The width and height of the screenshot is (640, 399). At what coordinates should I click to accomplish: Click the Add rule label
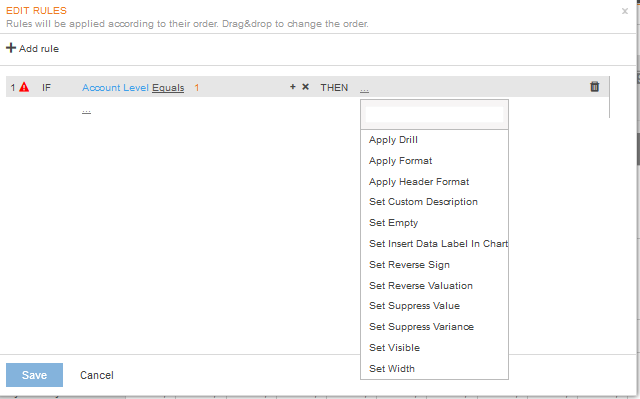[x=39, y=49]
